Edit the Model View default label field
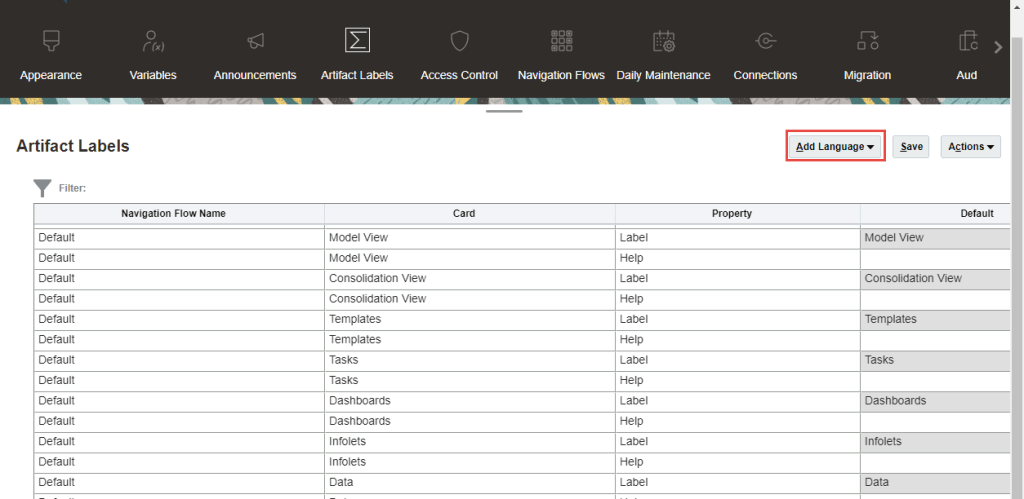This screenshot has width=1024, height=499. pyautogui.click(x=936, y=238)
